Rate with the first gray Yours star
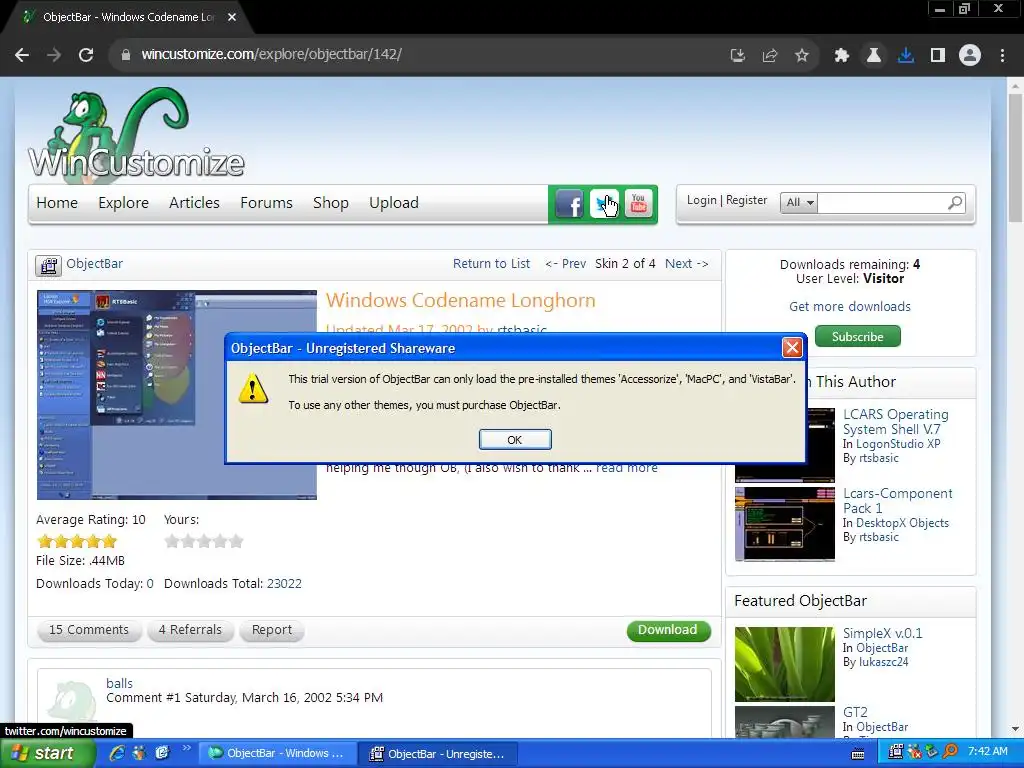 tap(172, 541)
